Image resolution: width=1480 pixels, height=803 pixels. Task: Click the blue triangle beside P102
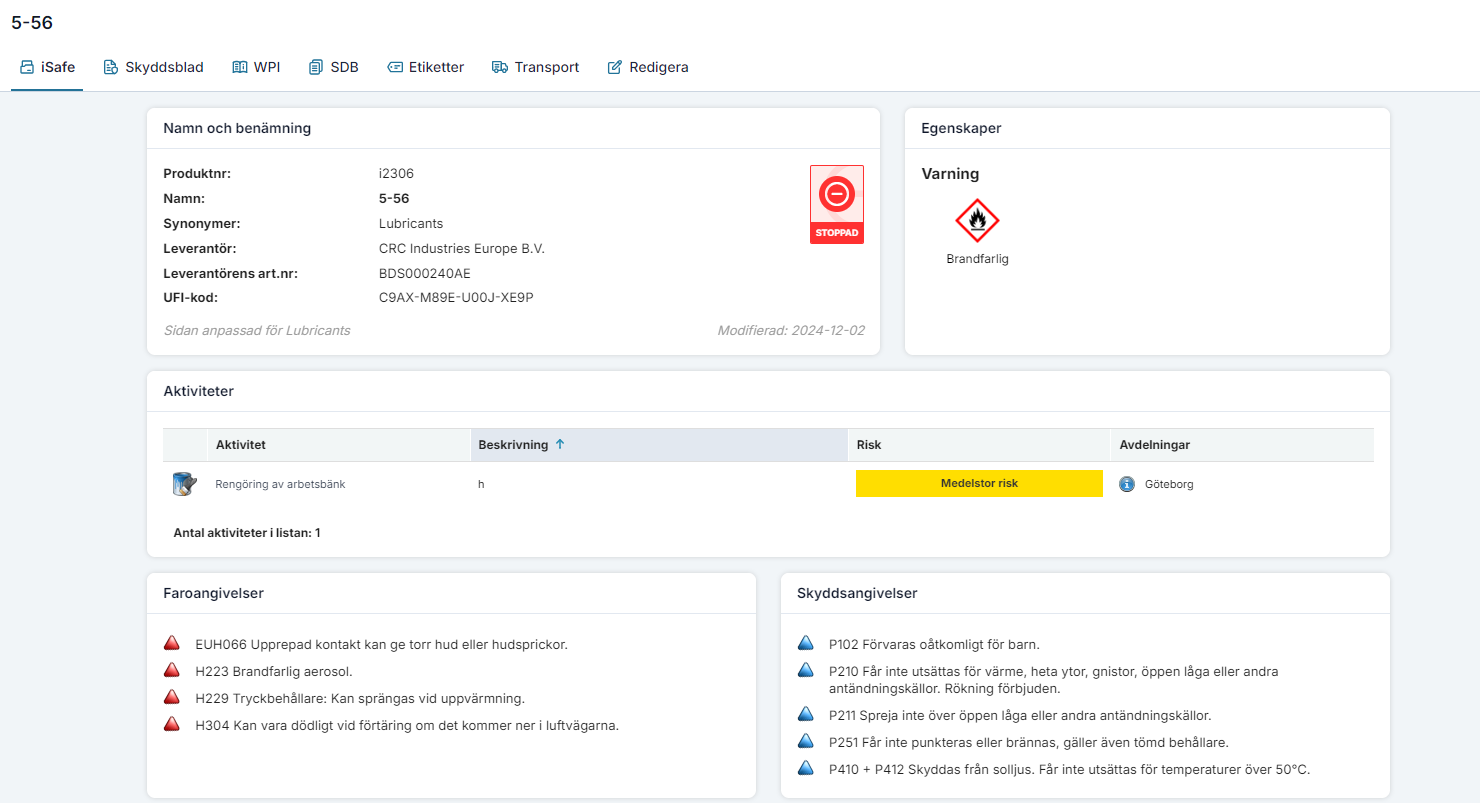click(x=806, y=644)
